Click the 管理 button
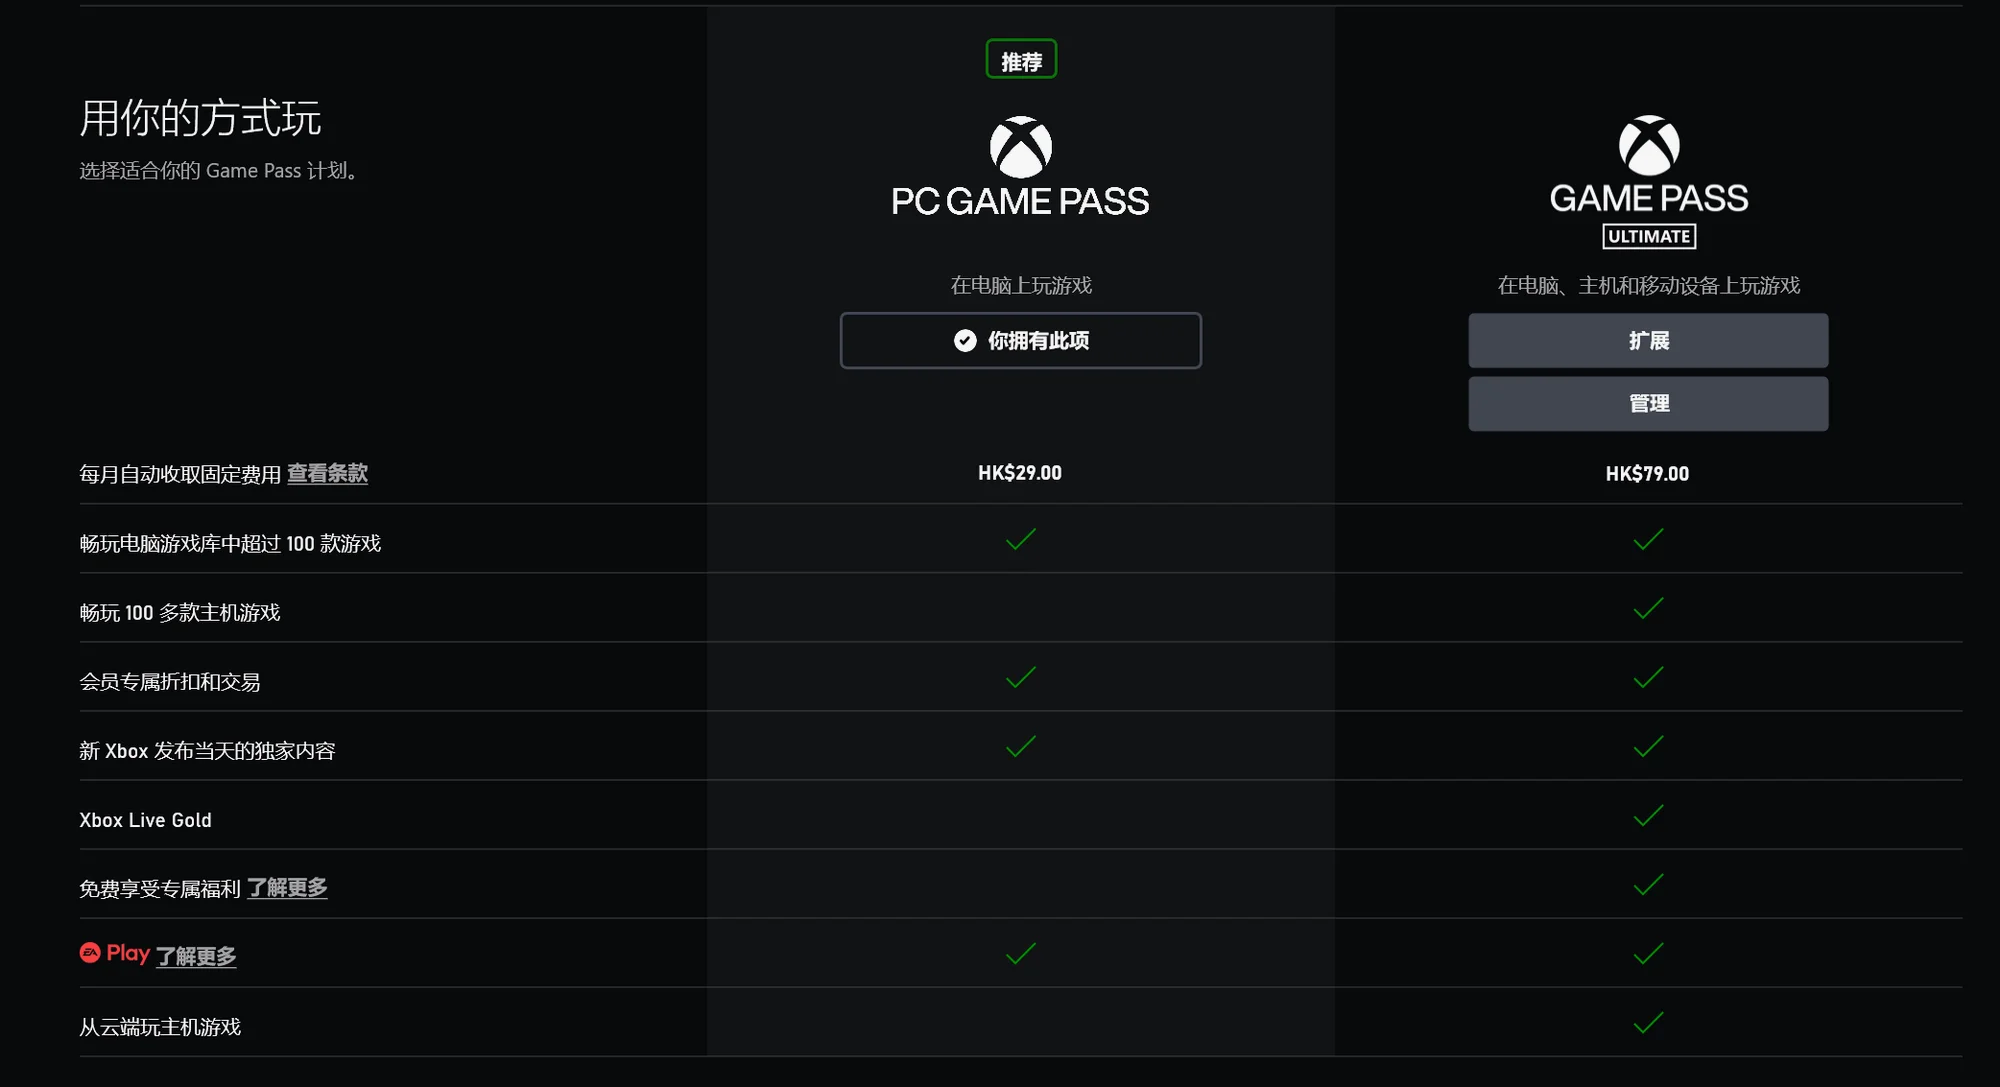This screenshot has width=2000, height=1087. pos(1648,403)
